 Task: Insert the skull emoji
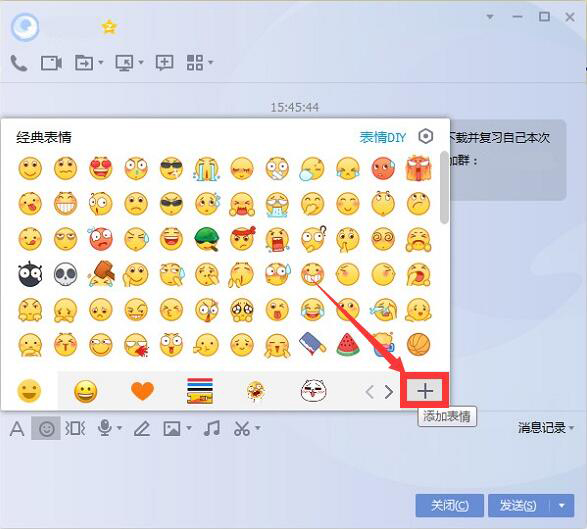[66, 274]
